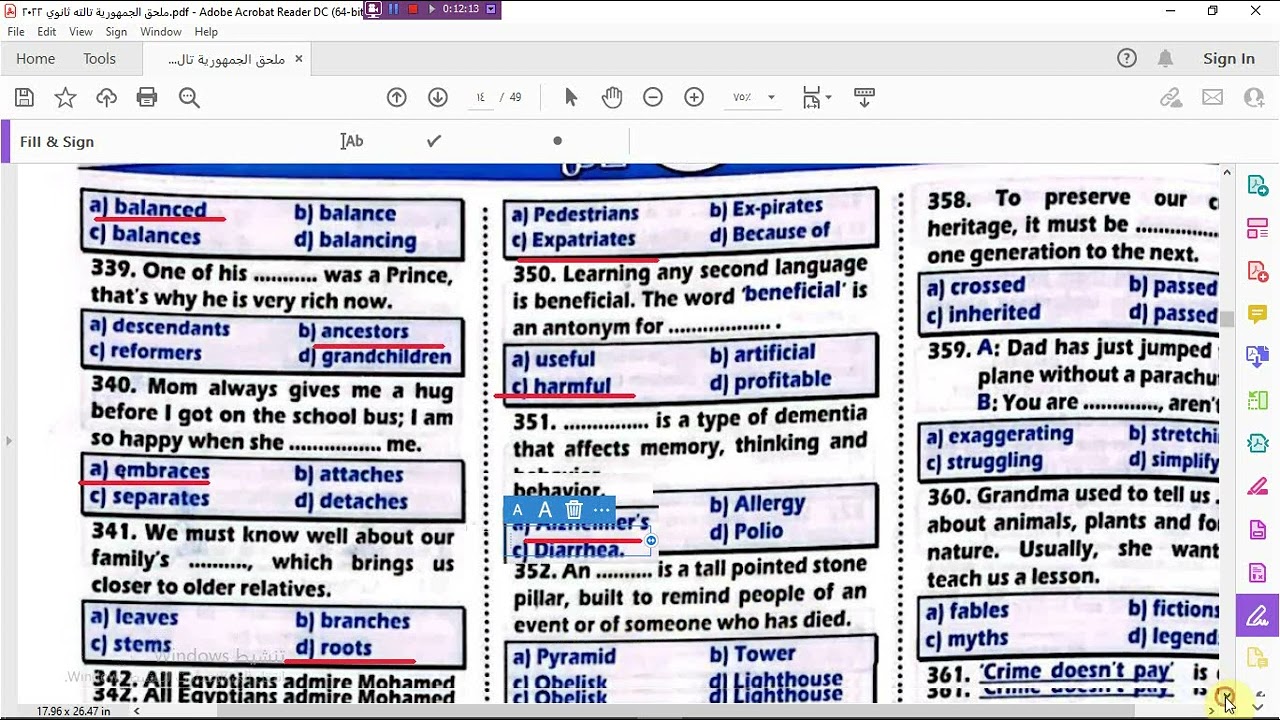Open the View menu
The width and height of the screenshot is (1280, 720).
(81, 32)
